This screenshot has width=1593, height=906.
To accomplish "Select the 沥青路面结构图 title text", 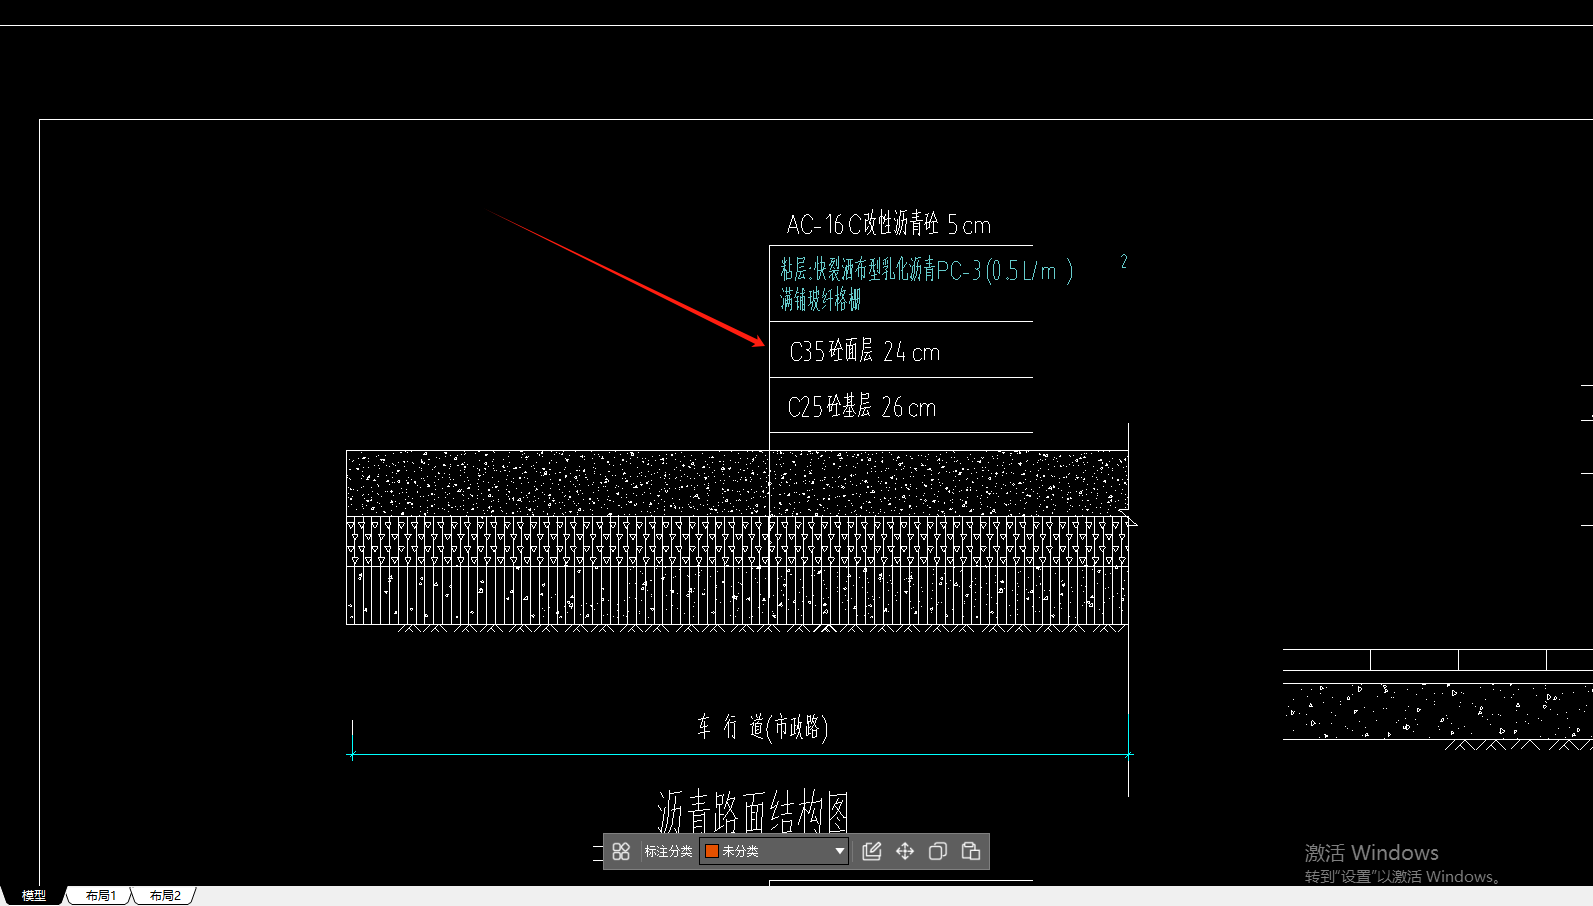I will (753, 811).
